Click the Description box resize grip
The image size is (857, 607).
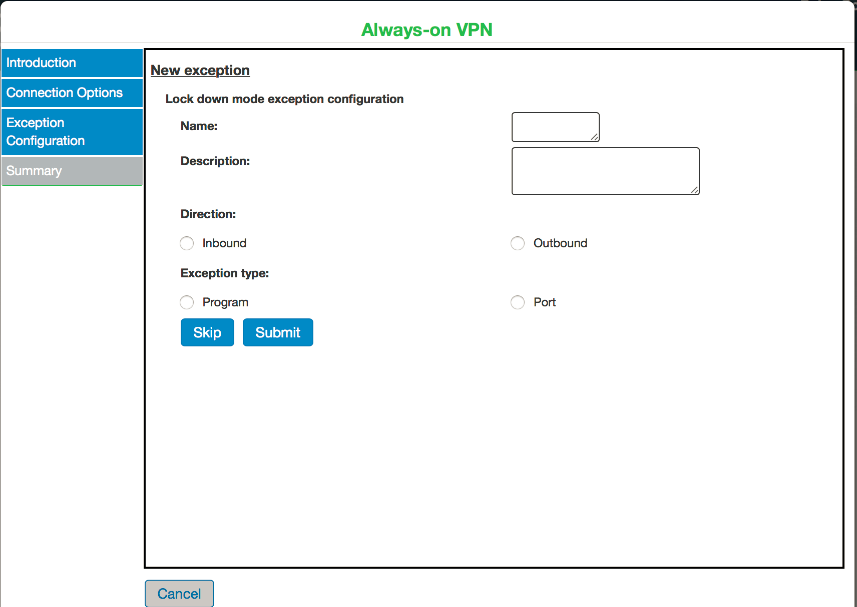click(x=695, y=189)
